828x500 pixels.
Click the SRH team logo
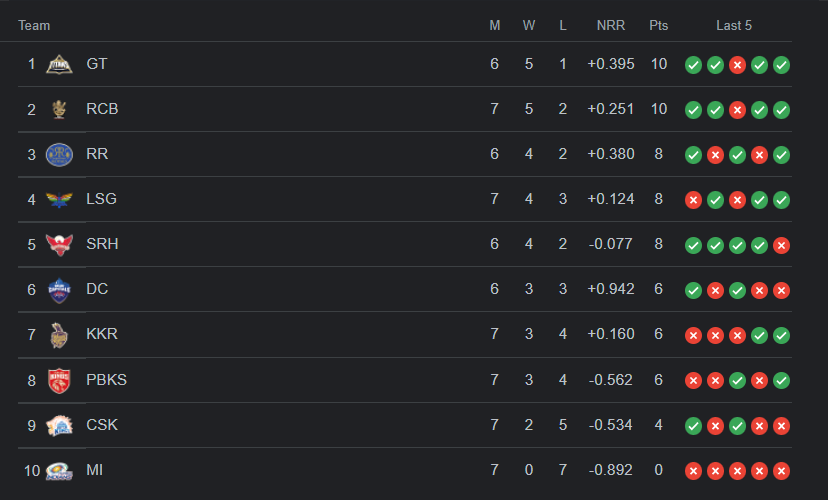pos(60,244)
